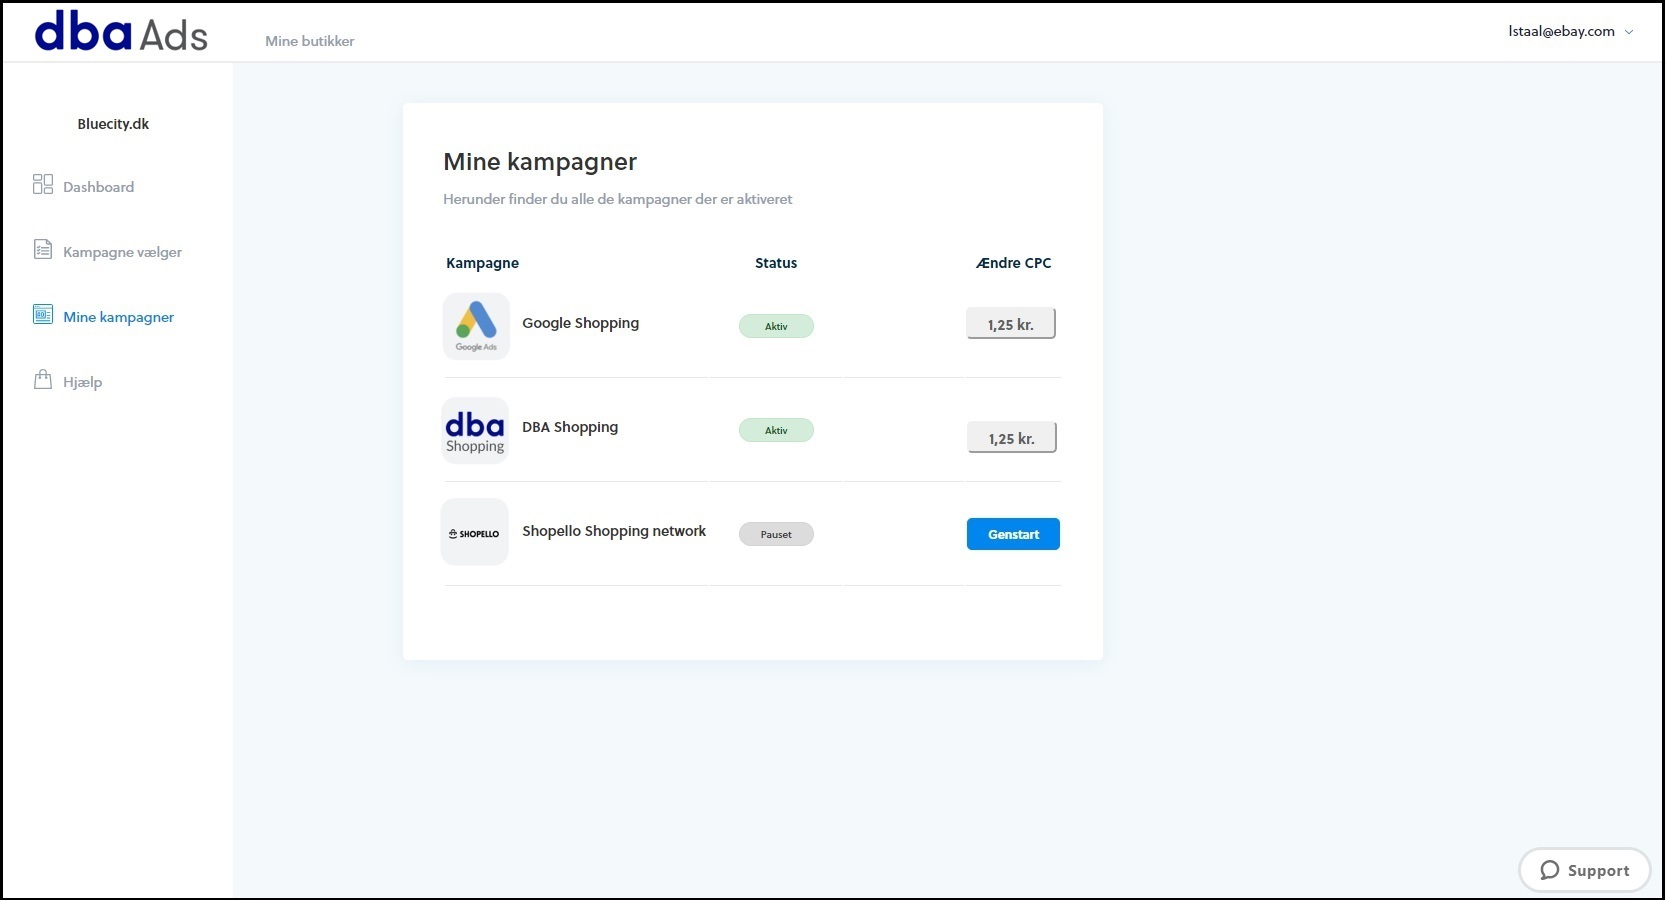Click the Google Shopping campaign name
Screen dimensions: 1666x900
(x=580, y=323)
